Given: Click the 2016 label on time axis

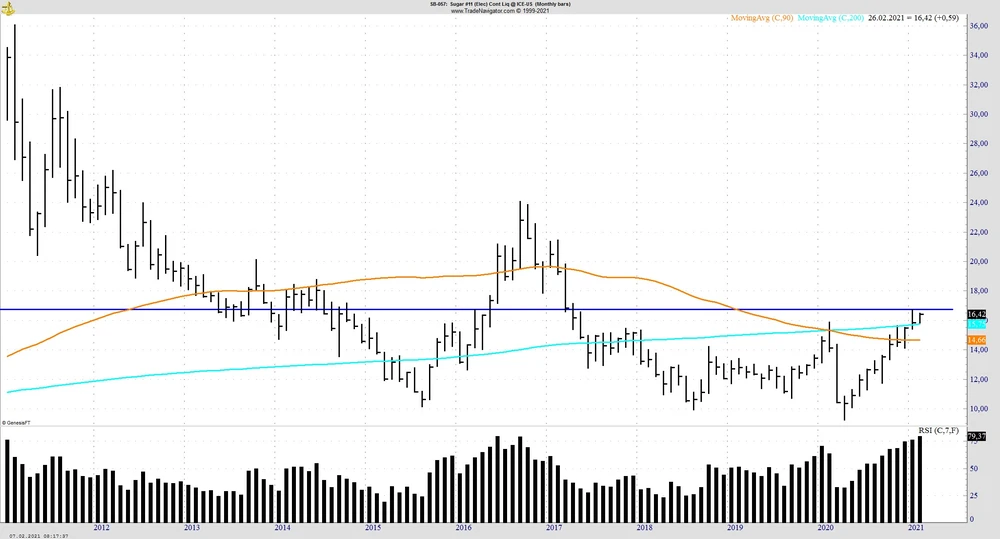Looking at the screenshot, I should click(463, 527).
